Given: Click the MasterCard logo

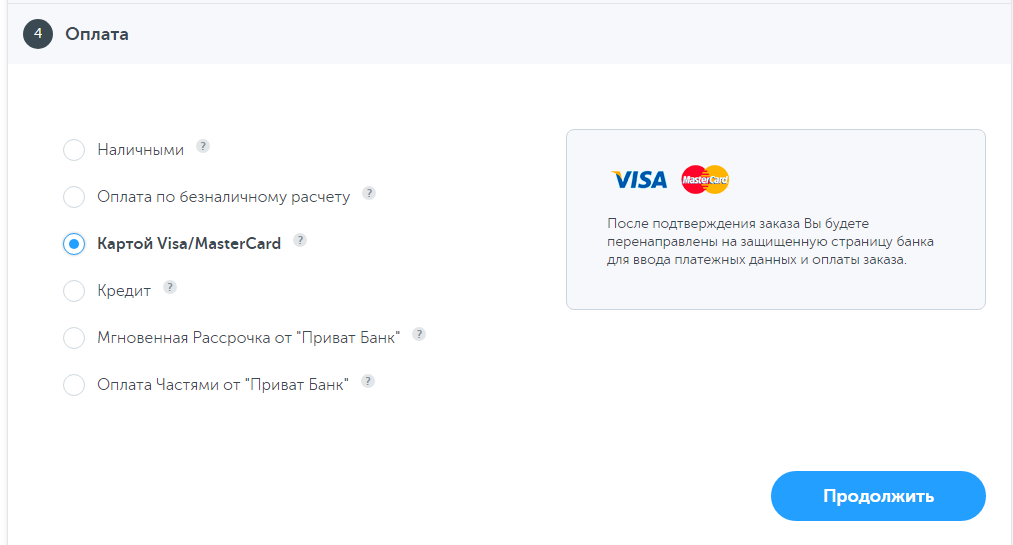Looking at the screenshot, I should pos(705,180).
